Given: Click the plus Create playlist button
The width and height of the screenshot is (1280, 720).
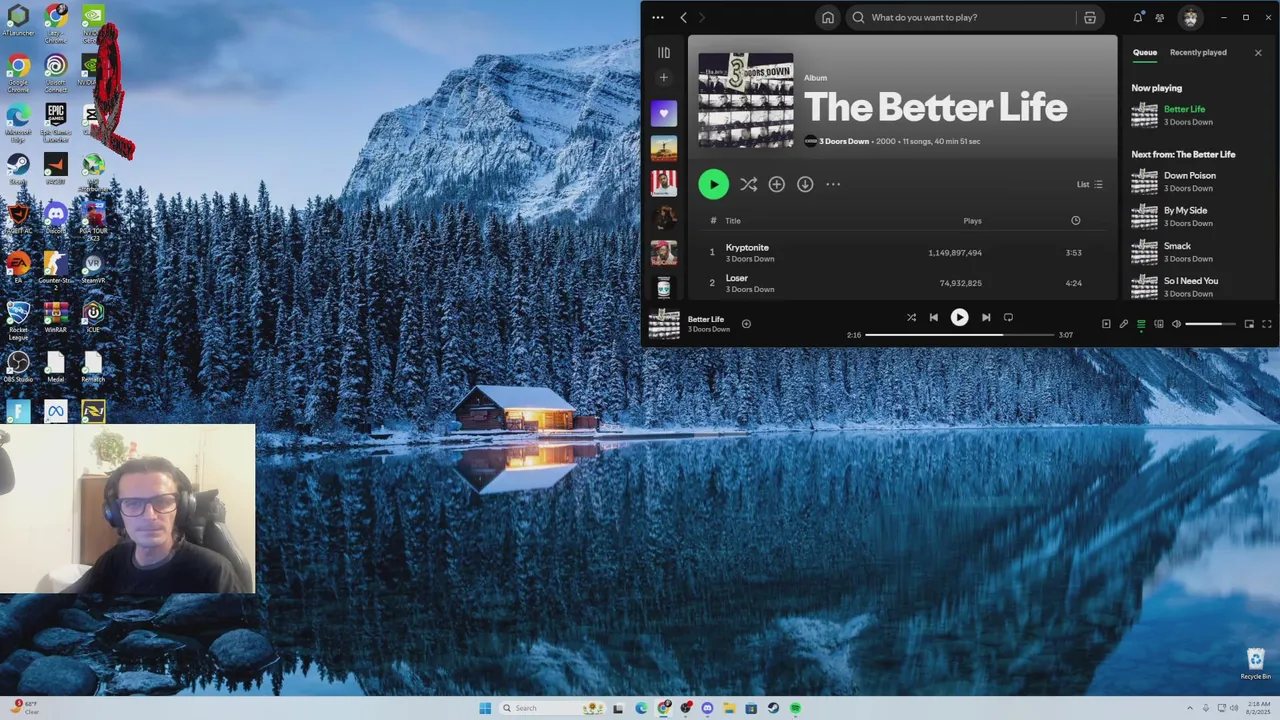Looking at the screenshot, I should click(x=663, y=77).
